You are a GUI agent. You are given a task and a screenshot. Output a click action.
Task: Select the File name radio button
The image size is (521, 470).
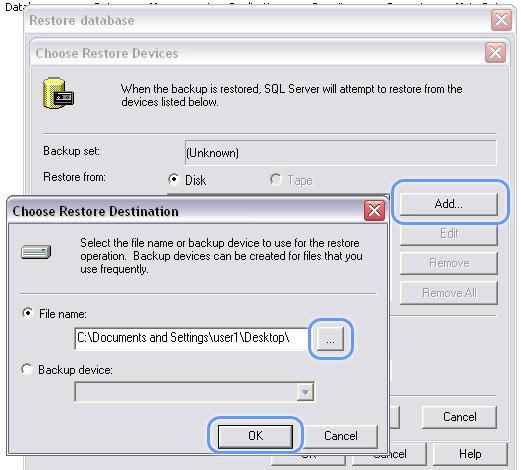[x=28, y=313]
